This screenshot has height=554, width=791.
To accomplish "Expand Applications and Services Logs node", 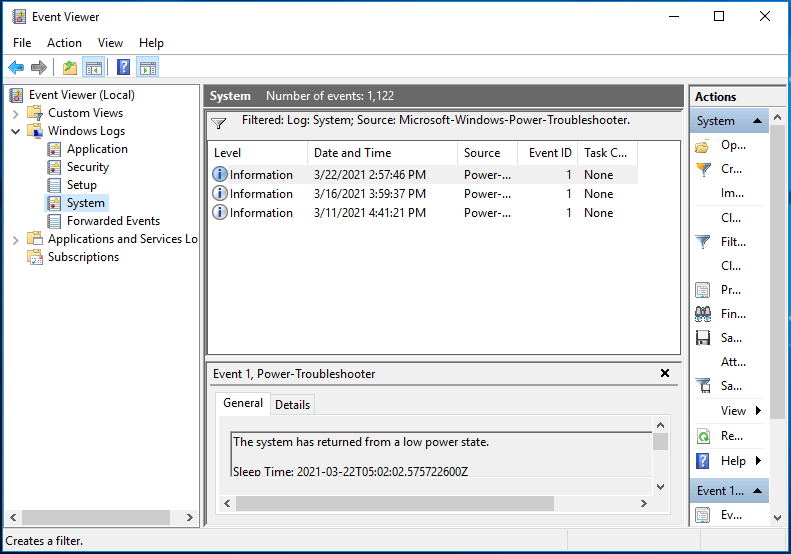I will [x=16, y=239].
